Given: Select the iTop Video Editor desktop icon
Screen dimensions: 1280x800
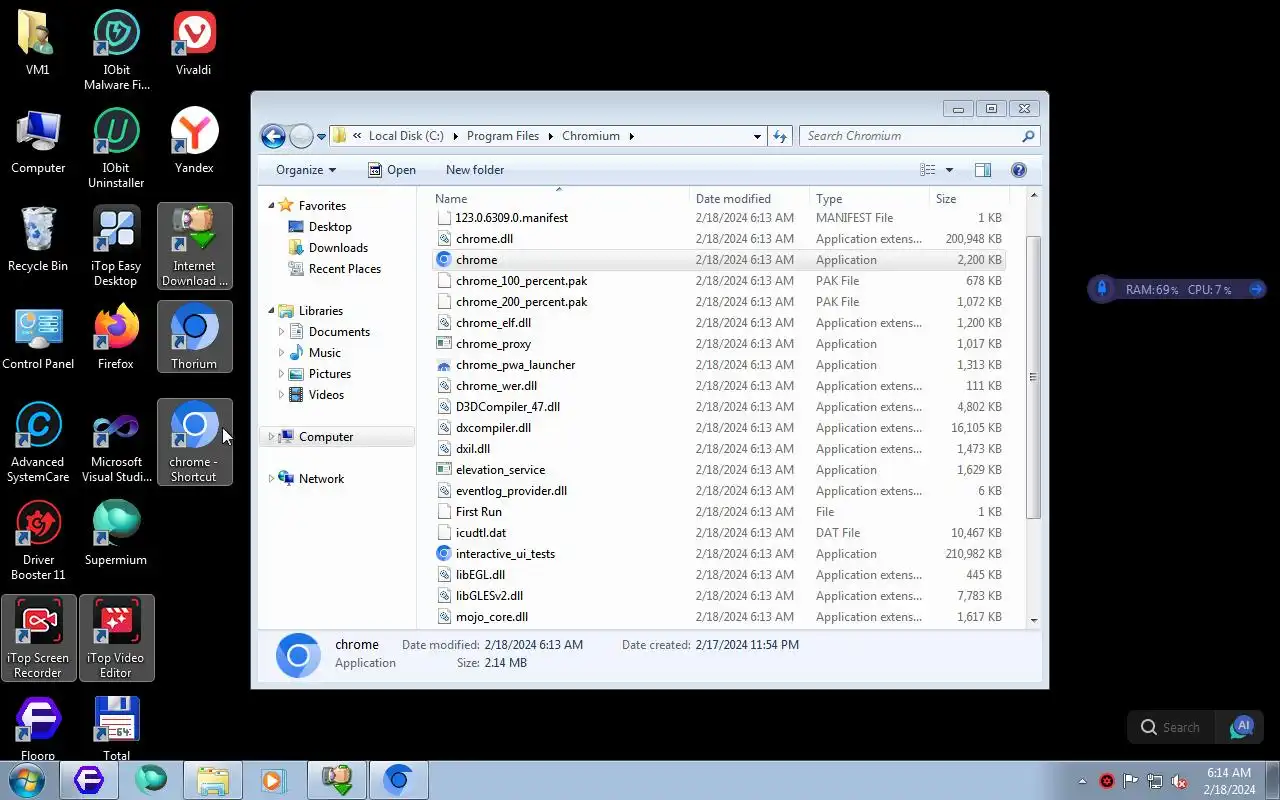Looking at the screenshot, I should pyautogui.click(x=116, y=638).
